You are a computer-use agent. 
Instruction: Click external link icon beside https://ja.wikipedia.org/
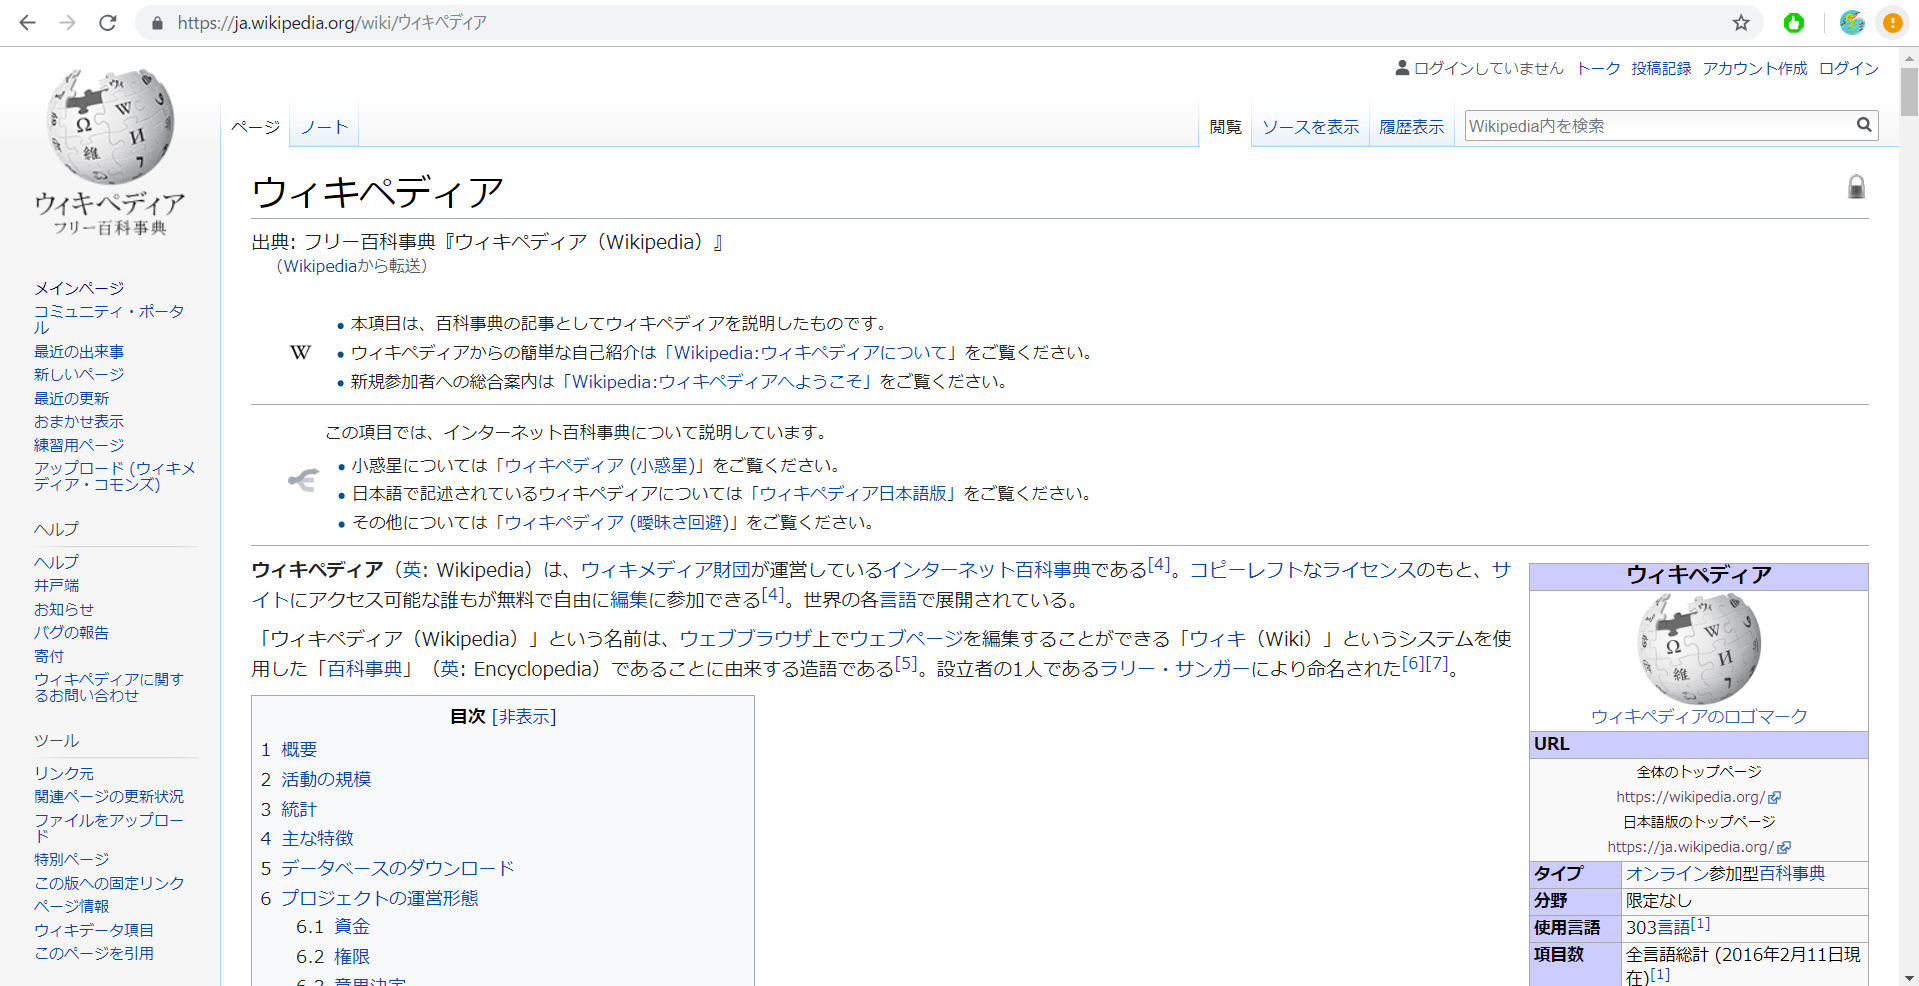pos(1784,847)
